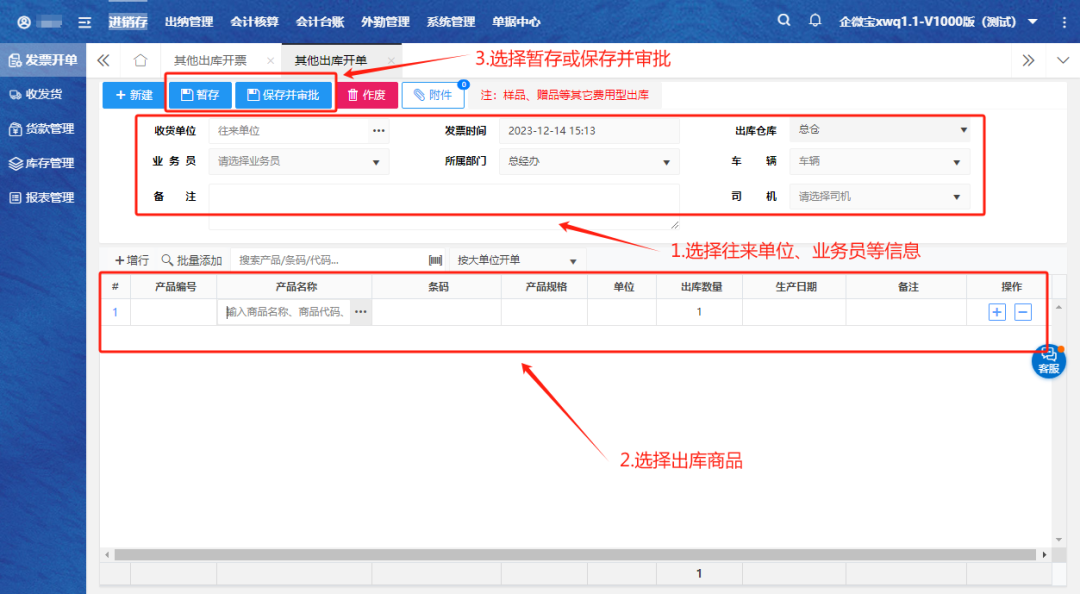Click the 作废 button
The image size is (1080, 594).
pos(367,95)
